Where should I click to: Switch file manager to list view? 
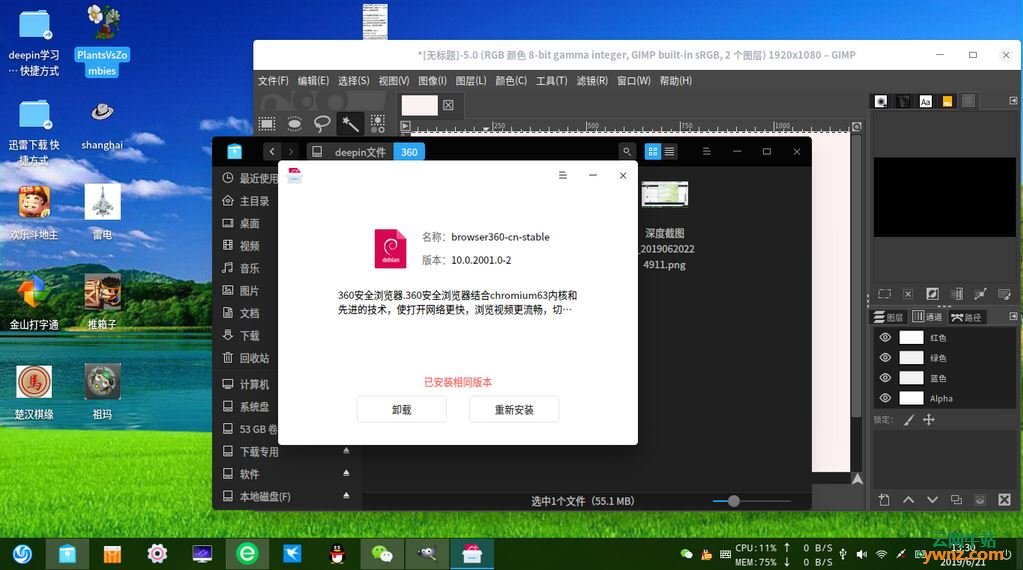(x=669, y=151)
